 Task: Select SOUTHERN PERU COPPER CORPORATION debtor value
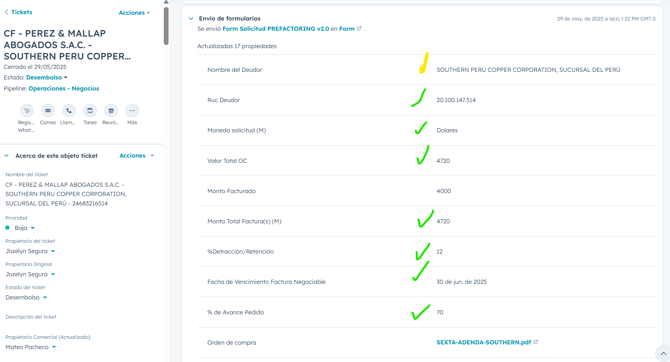point(528,70)
